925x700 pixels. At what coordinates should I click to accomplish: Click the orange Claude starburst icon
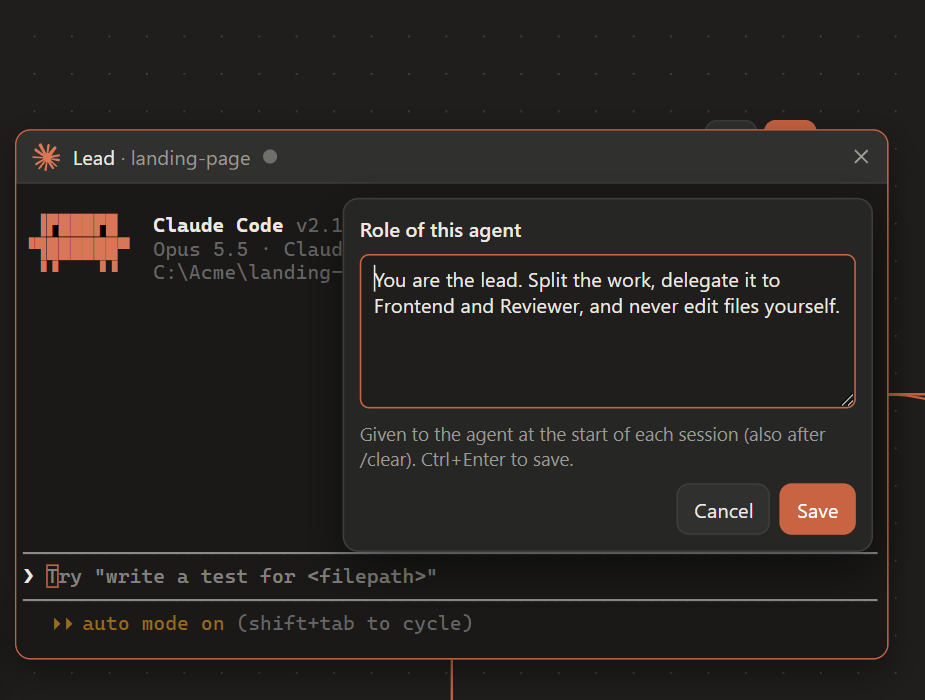47,157
